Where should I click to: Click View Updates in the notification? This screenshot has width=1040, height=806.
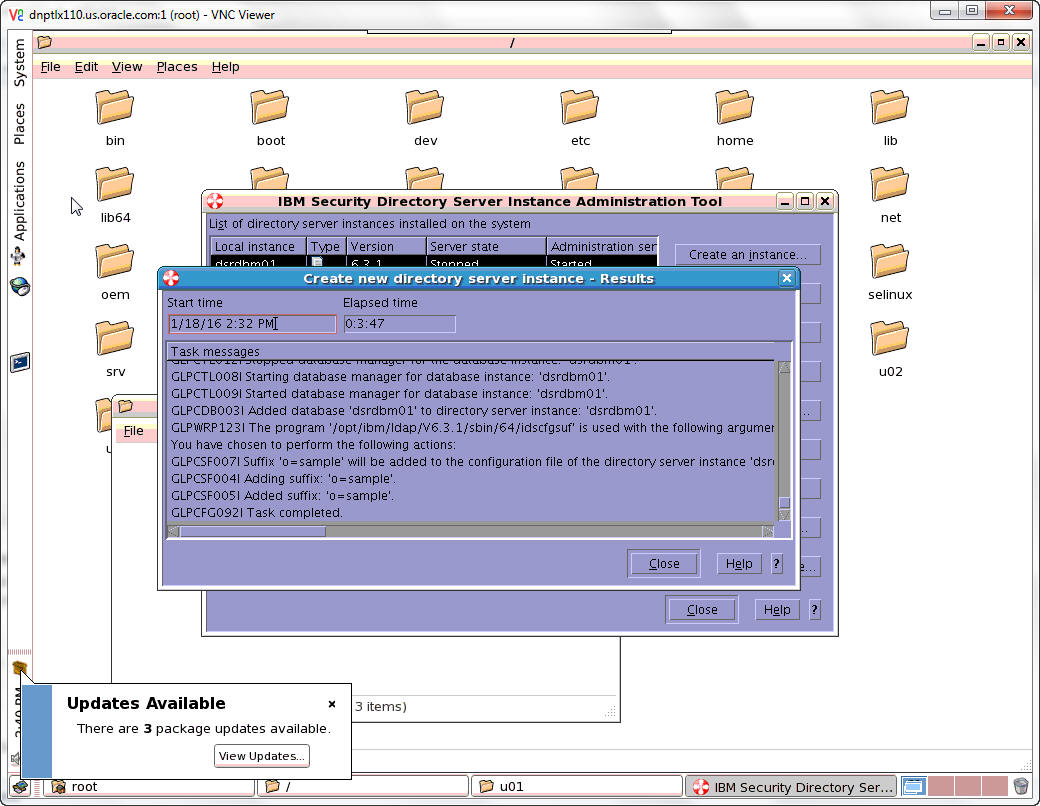point(262,756)
